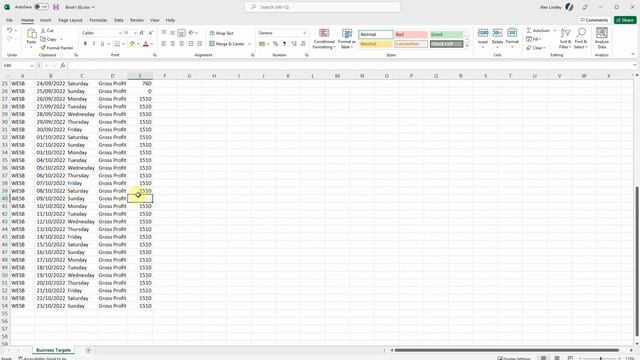Select column E header

(140, 76)
